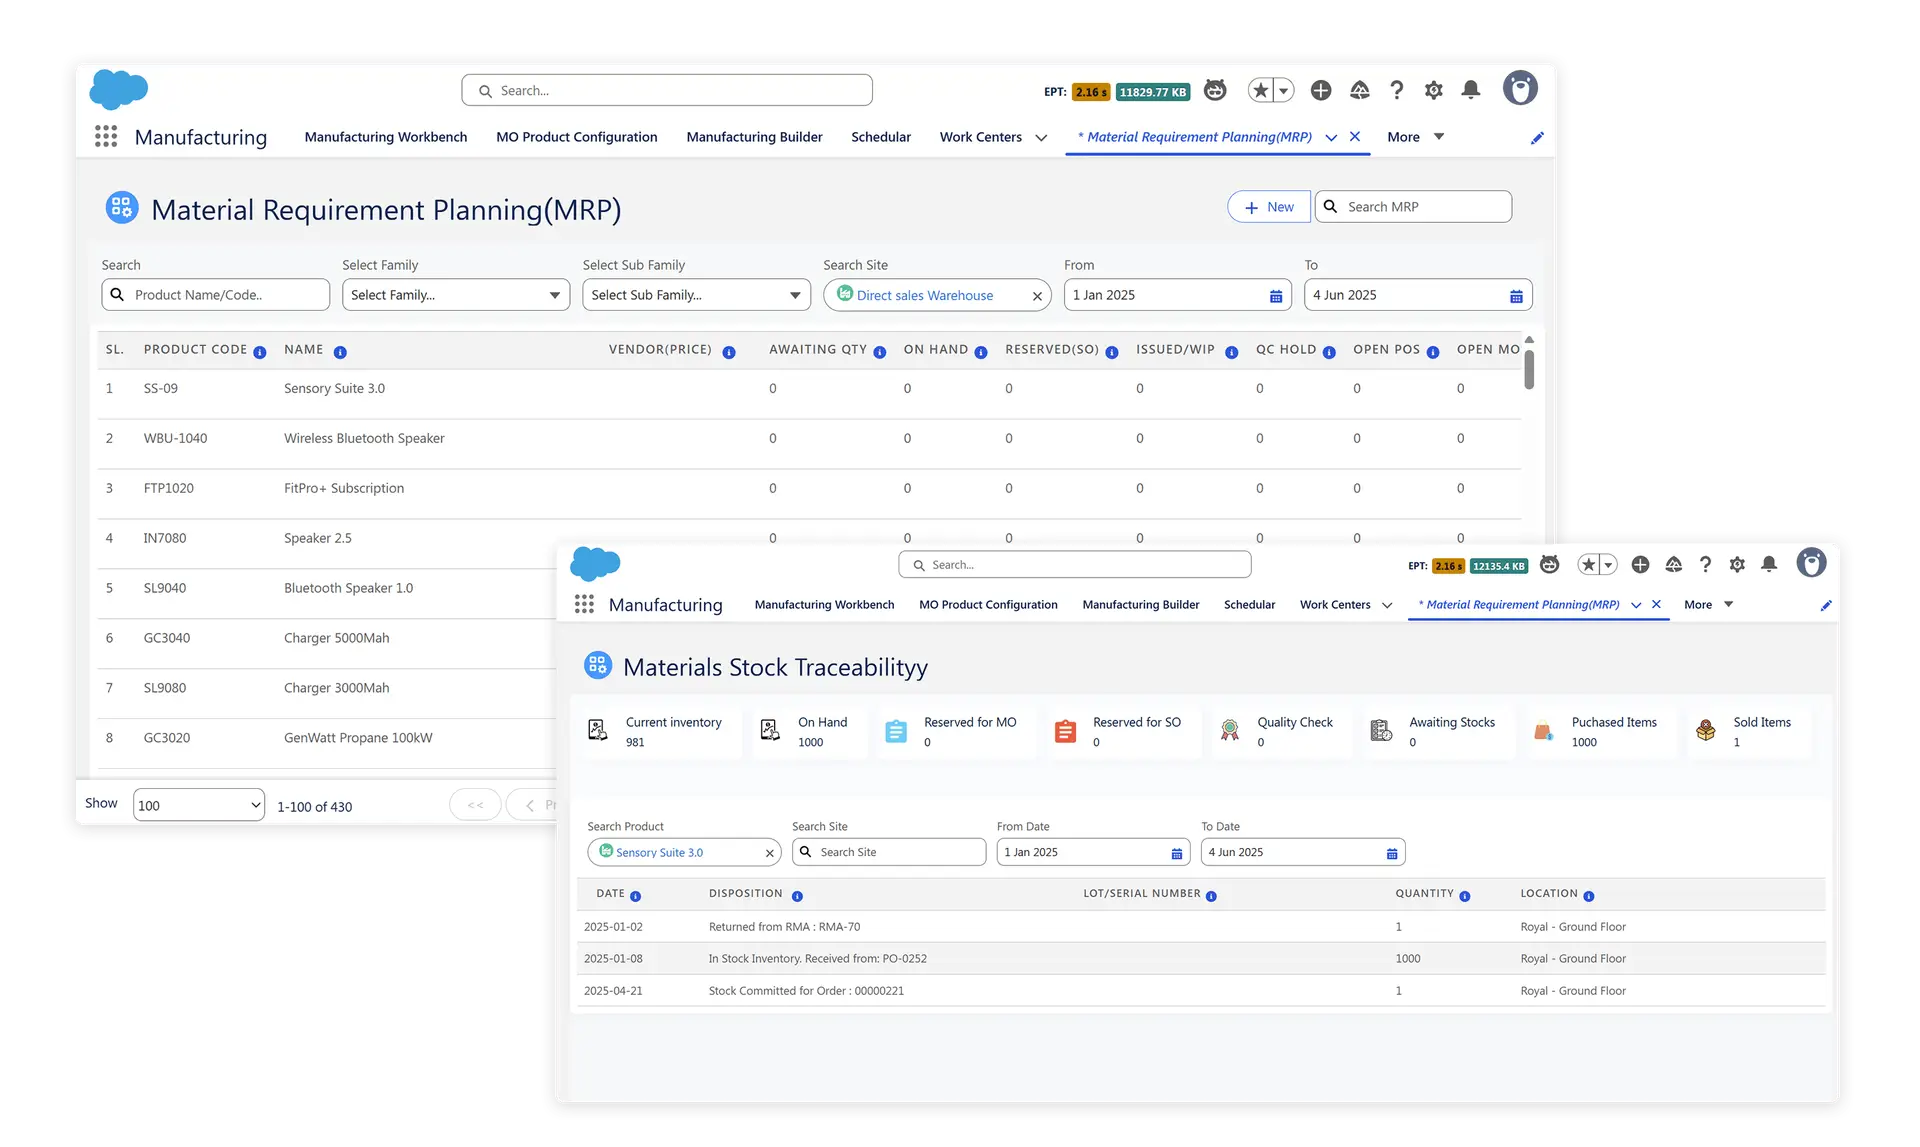The width and height of the screenshot is (1920, 1147).
Task: Click Sold Items box icon
Action: [1706, 731]
